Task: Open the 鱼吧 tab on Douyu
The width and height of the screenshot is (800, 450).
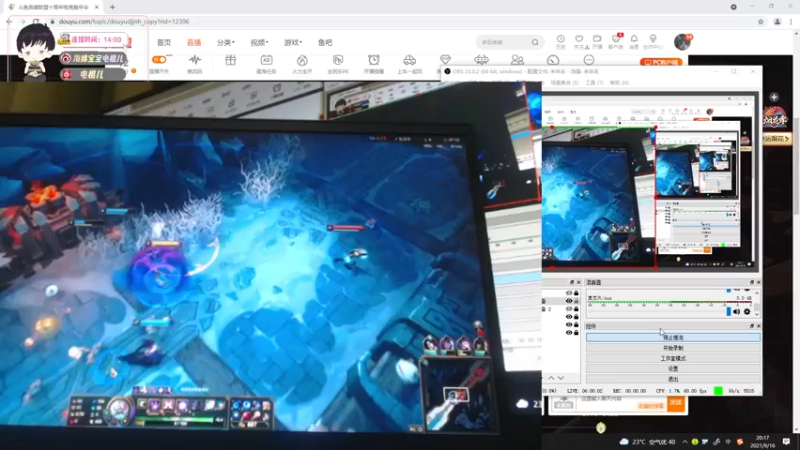Action: tap(325, 42)
